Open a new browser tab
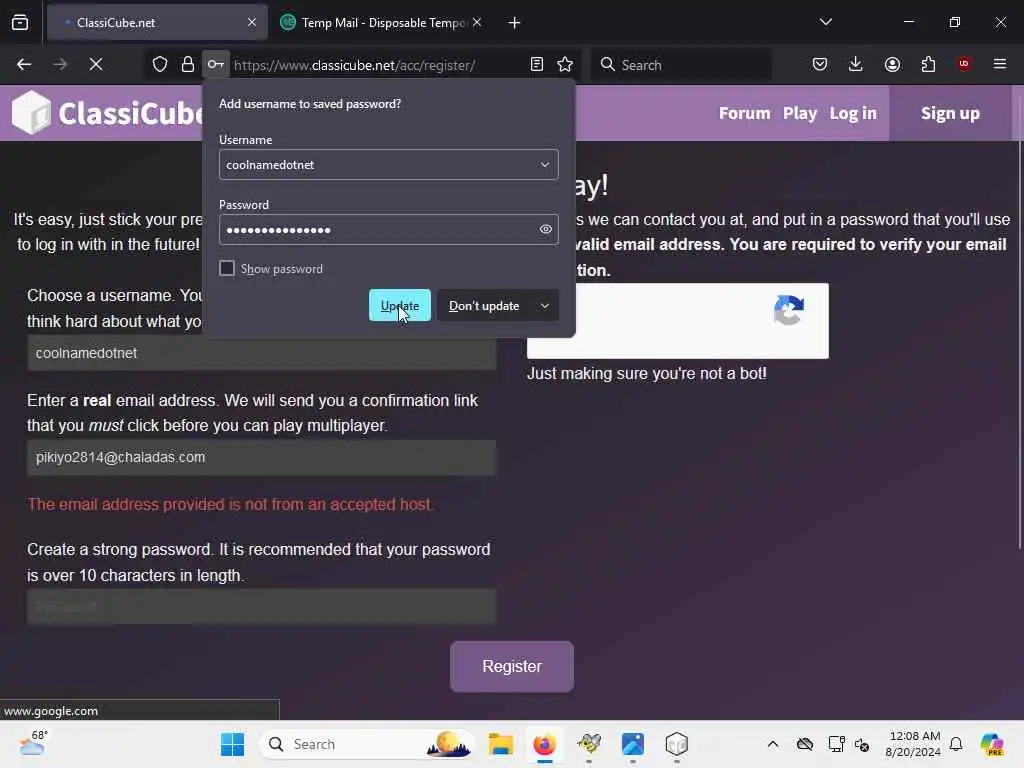The image size is (1024, 768). [515, 23]
